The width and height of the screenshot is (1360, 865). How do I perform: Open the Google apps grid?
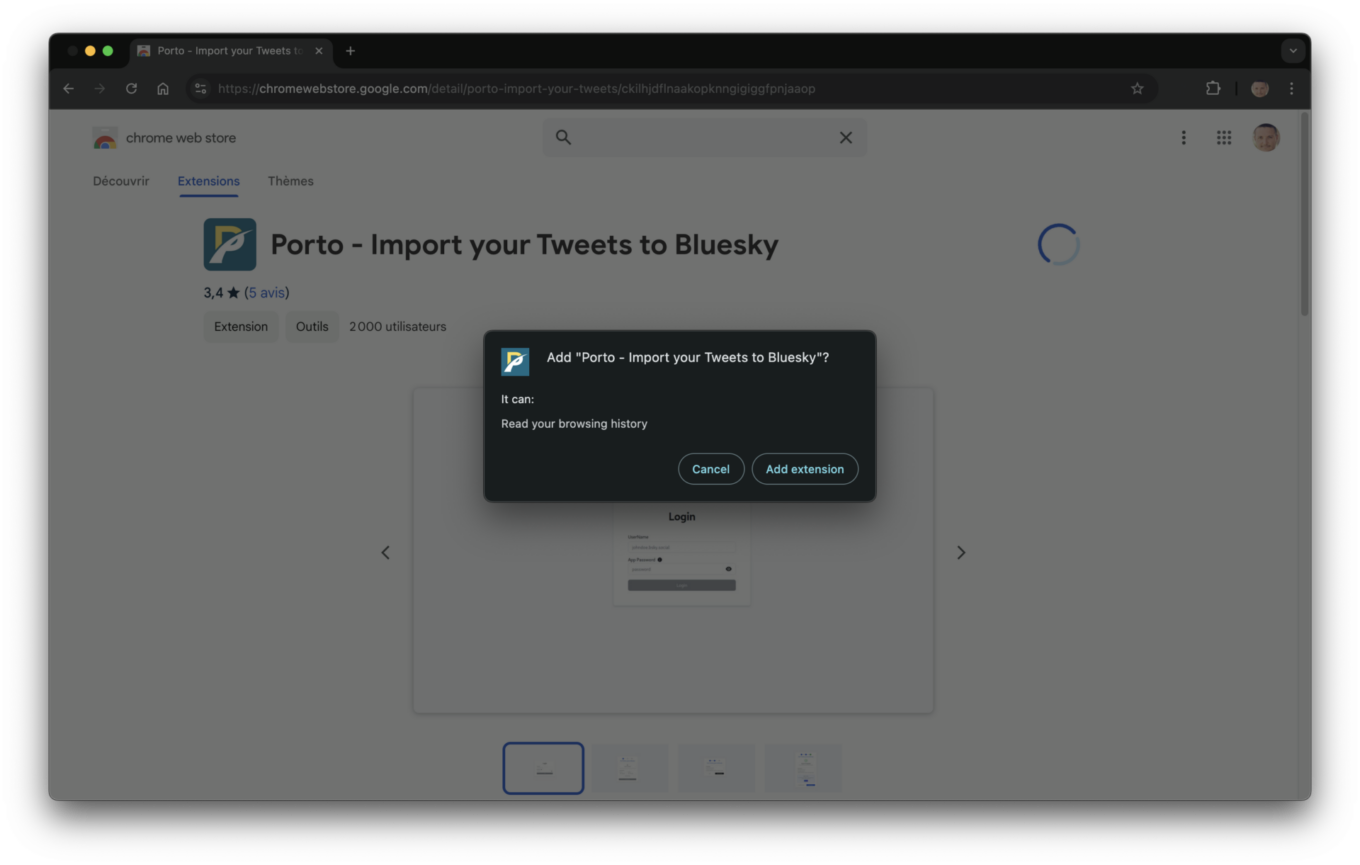1224,138
